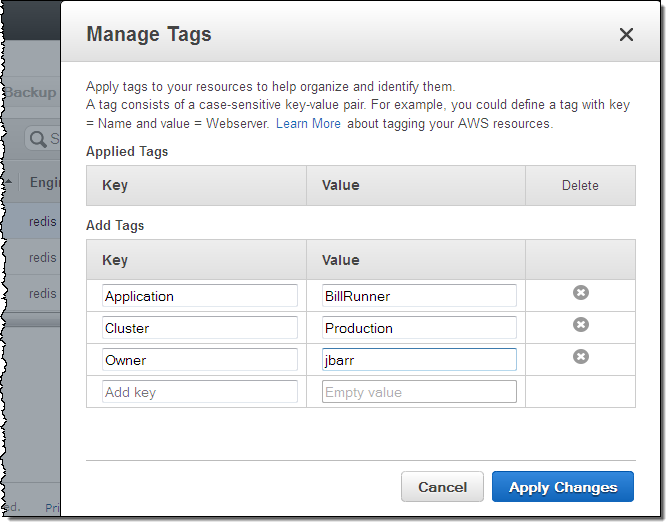Click the search magnifier icon behind the dialog
672x528 pixels.
pyautogui.click(x=39, y=139)
